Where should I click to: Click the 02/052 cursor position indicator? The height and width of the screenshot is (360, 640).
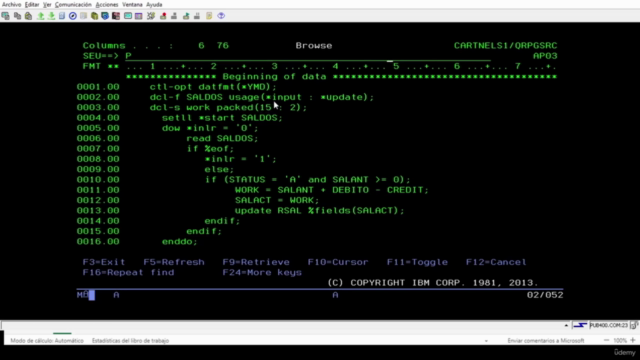coord(545,295)
